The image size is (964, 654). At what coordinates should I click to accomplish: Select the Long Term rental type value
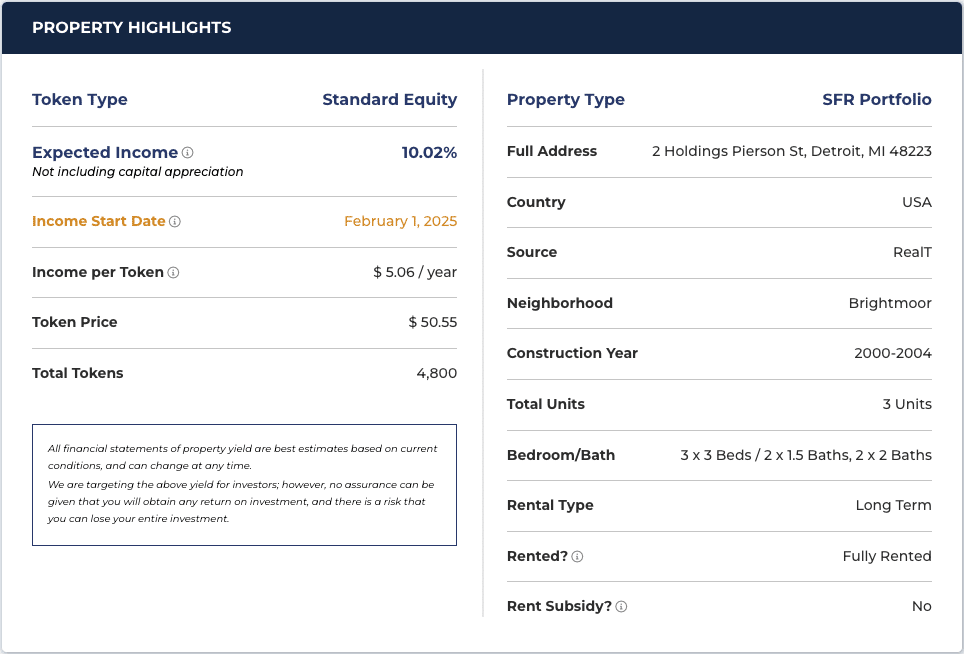[893, 505]
